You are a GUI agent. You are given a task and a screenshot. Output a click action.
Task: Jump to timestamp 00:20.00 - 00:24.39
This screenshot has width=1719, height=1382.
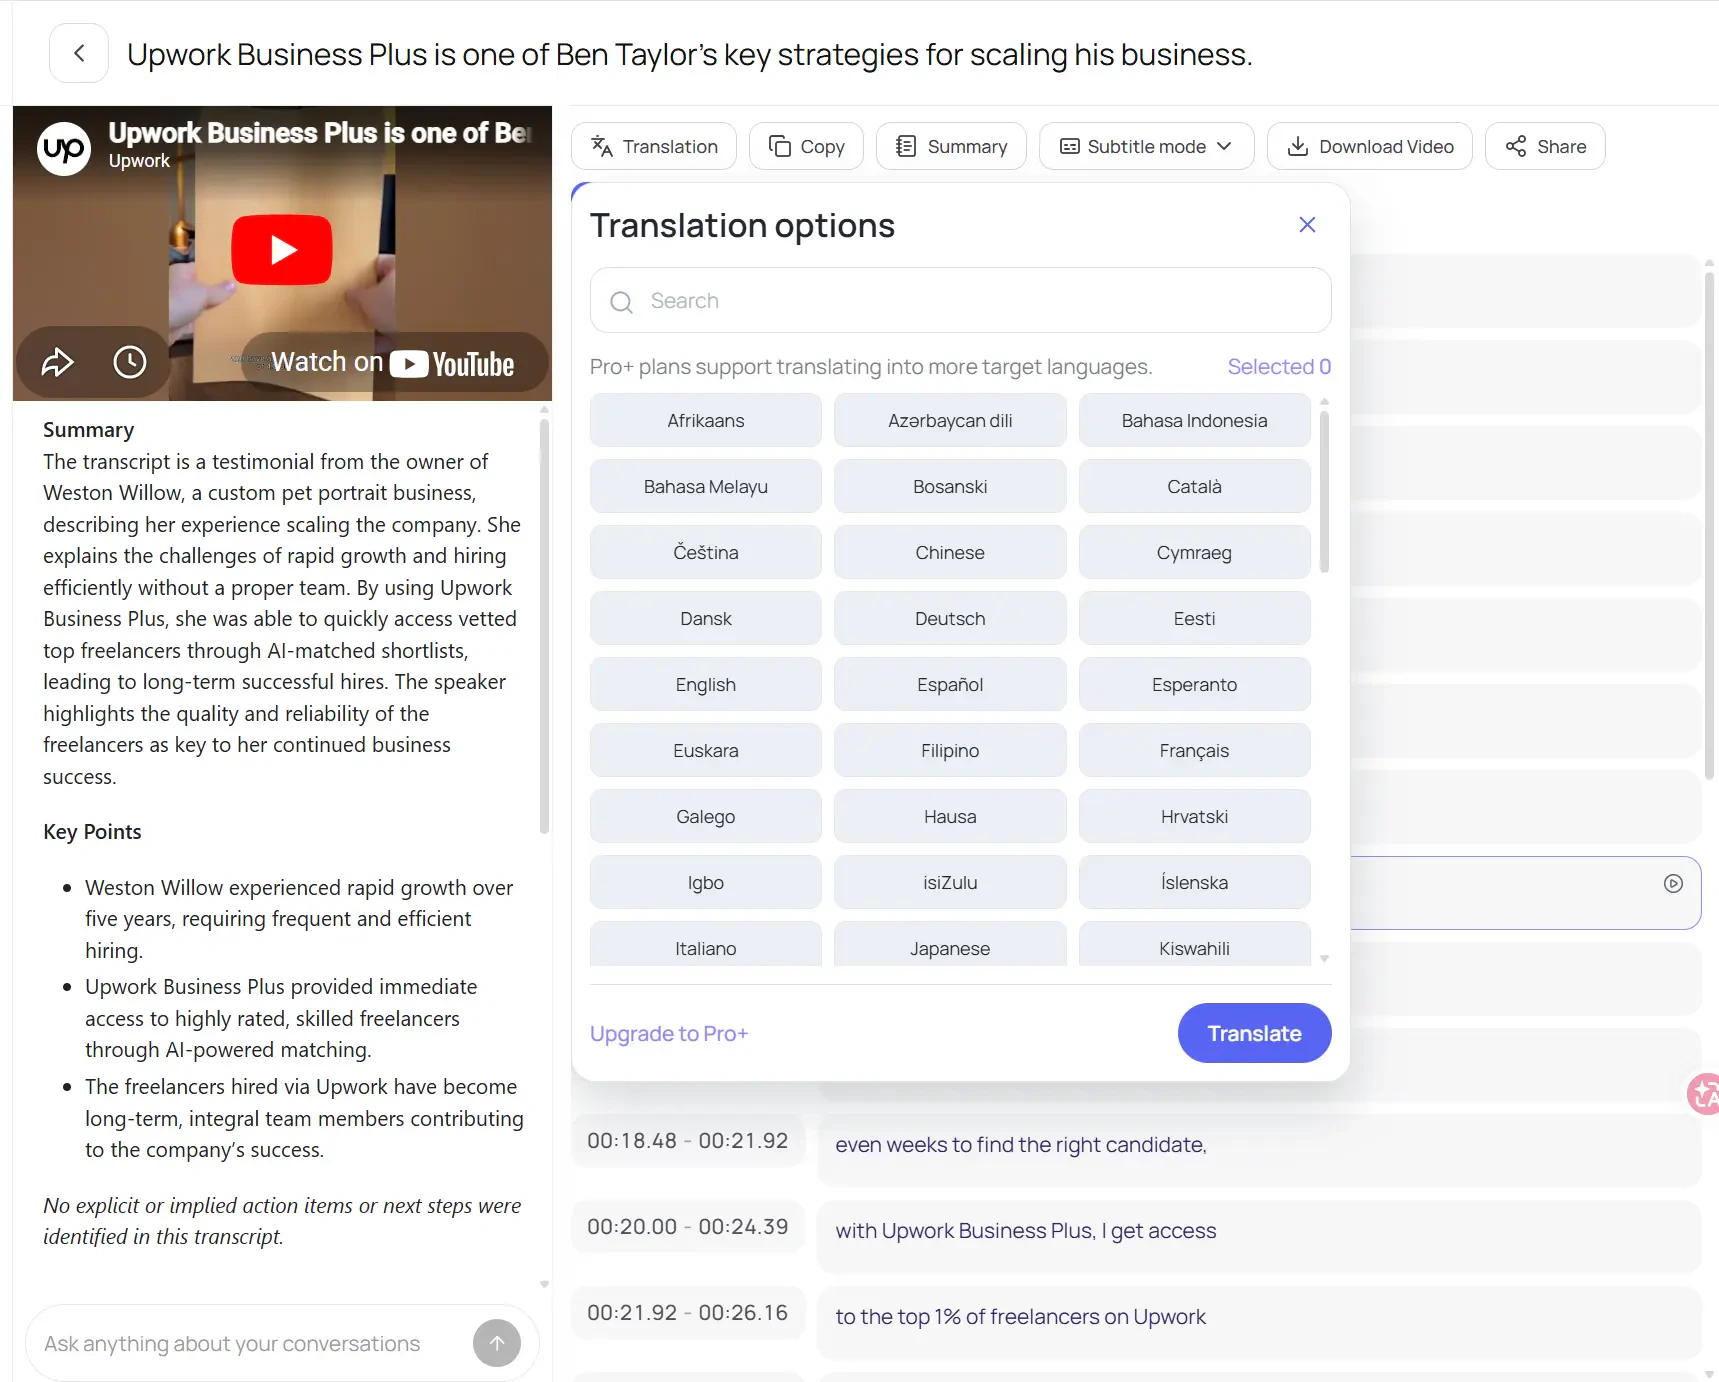[688, 1227]
